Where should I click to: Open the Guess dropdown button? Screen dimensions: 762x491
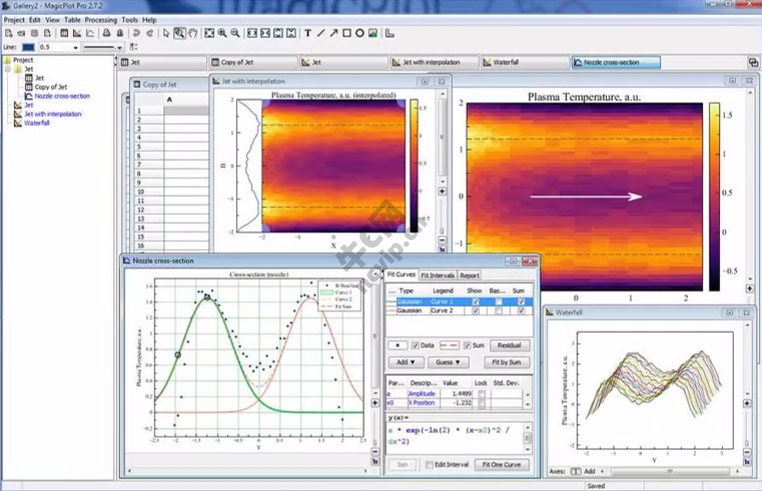click(x=448, y=362)
